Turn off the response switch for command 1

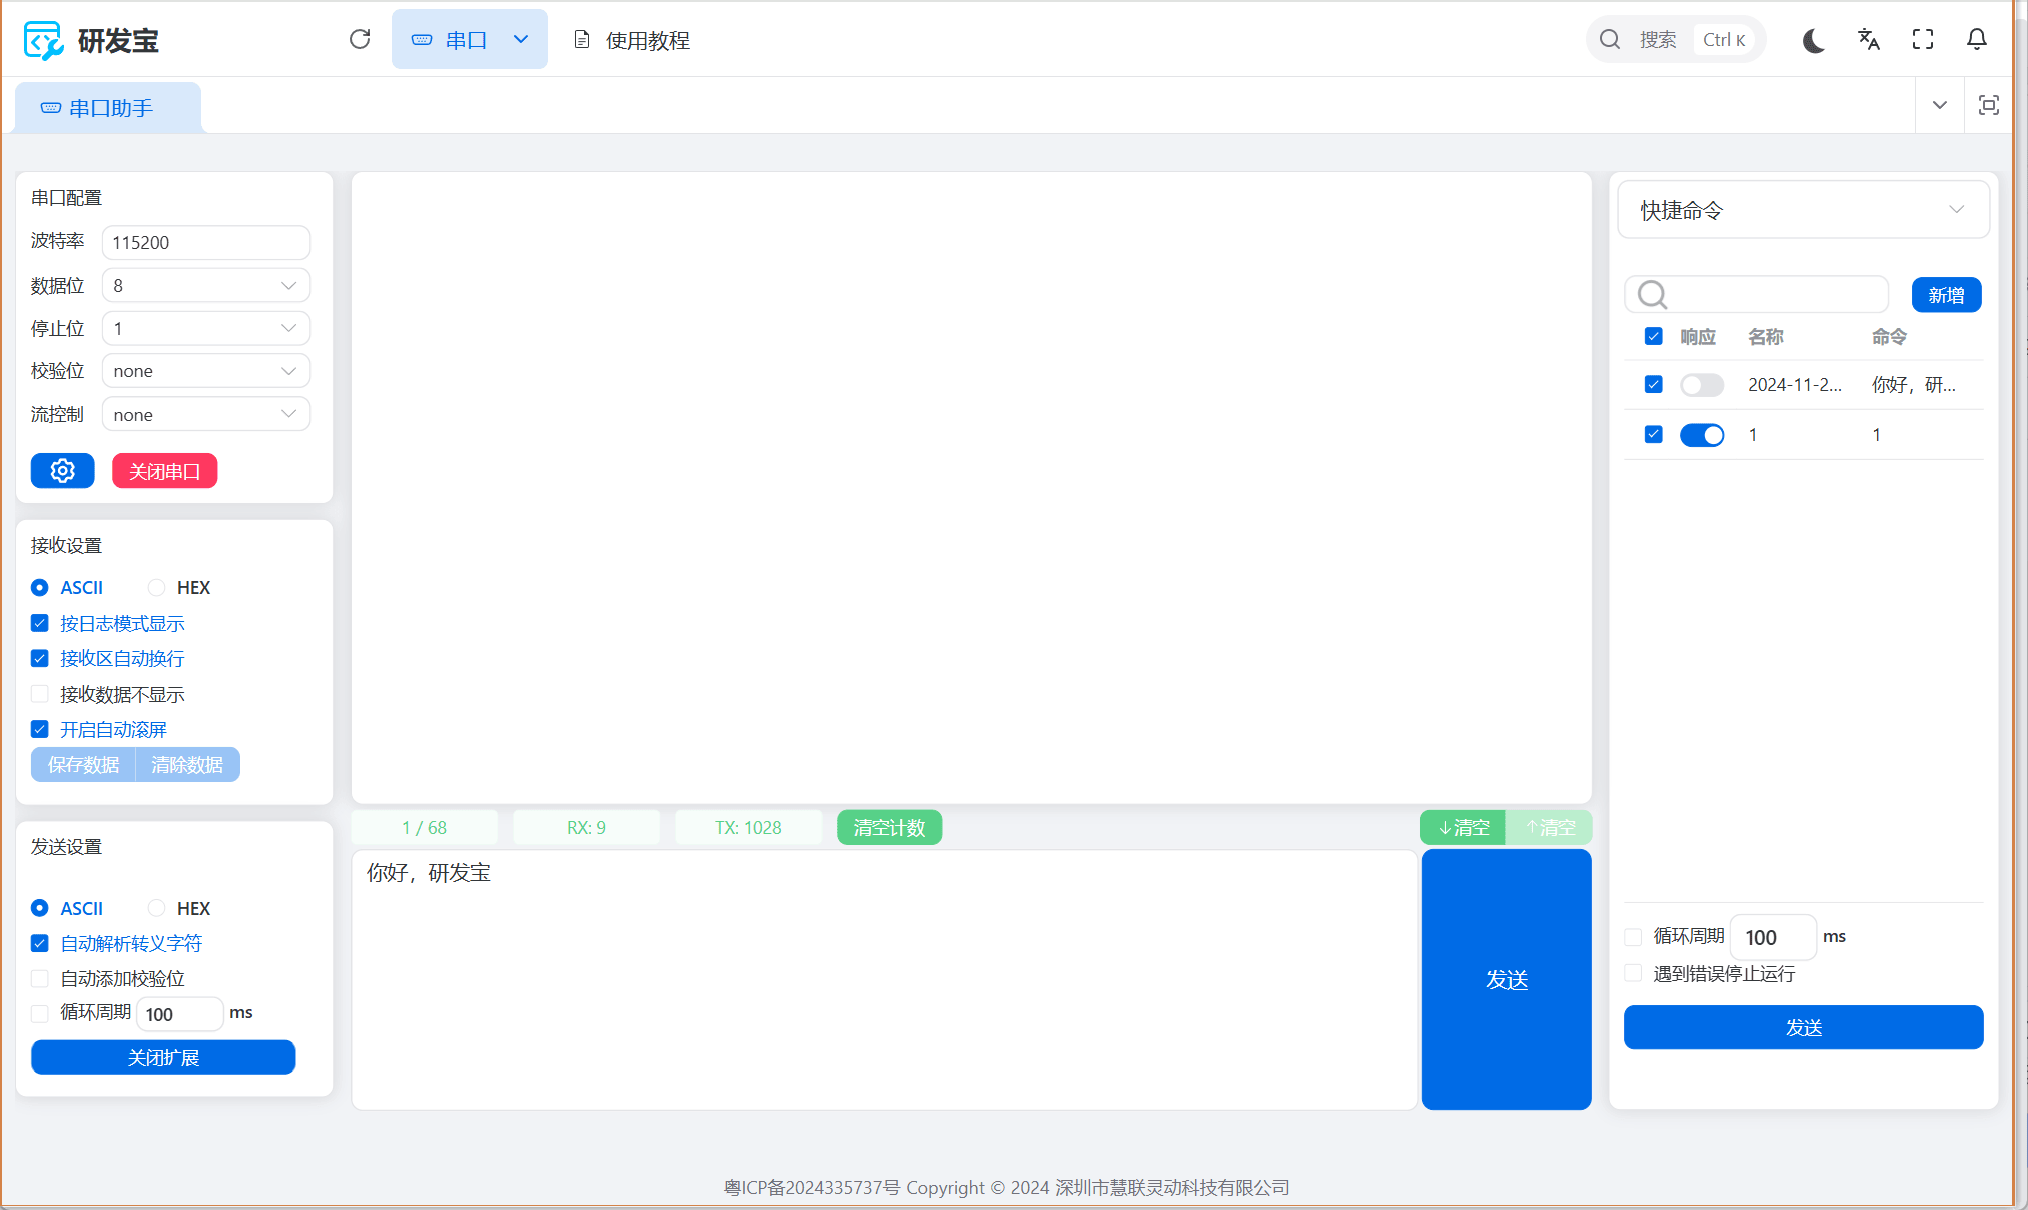(x=1701, y=435)
